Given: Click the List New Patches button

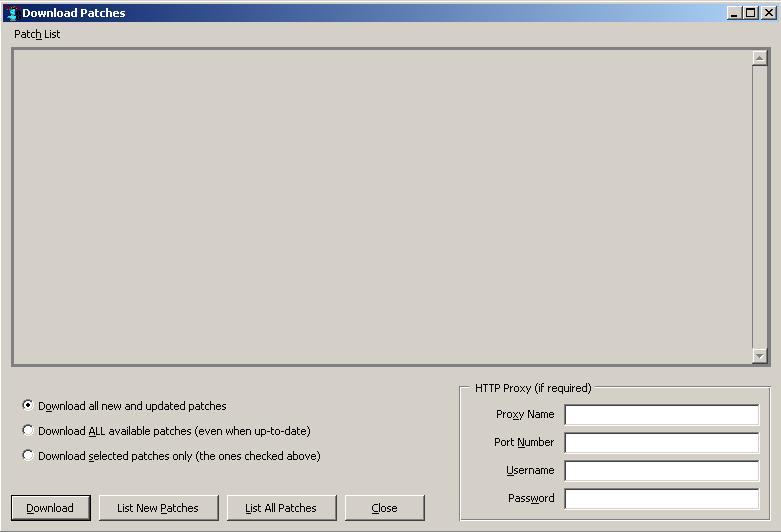Looking at the screenshot, I should (x=158, y=508).
